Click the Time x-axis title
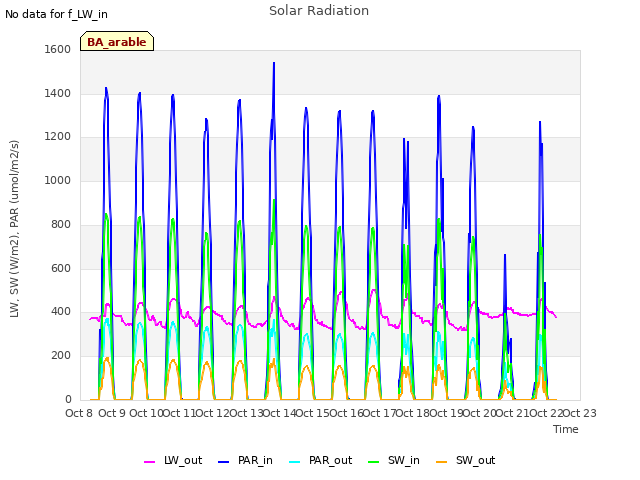 click(x=565, y=429)
